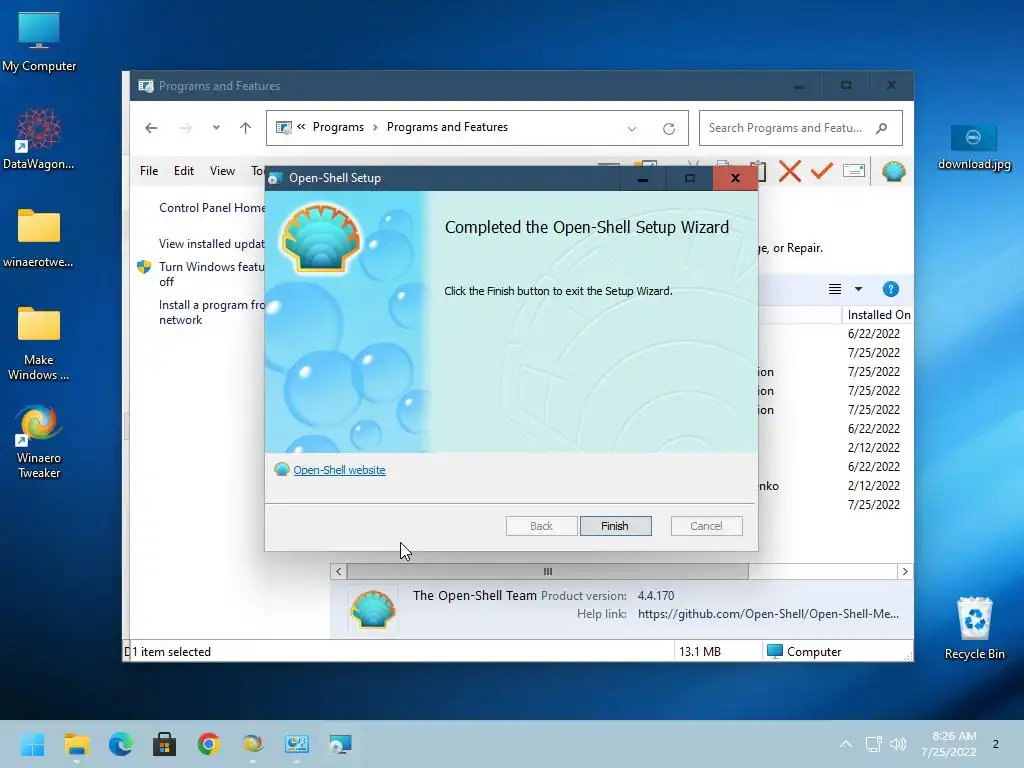Select the winaerotwe... desktop folder
Image resolution: width=1024 pixels, height=768 pixels.
click(39, 238)
